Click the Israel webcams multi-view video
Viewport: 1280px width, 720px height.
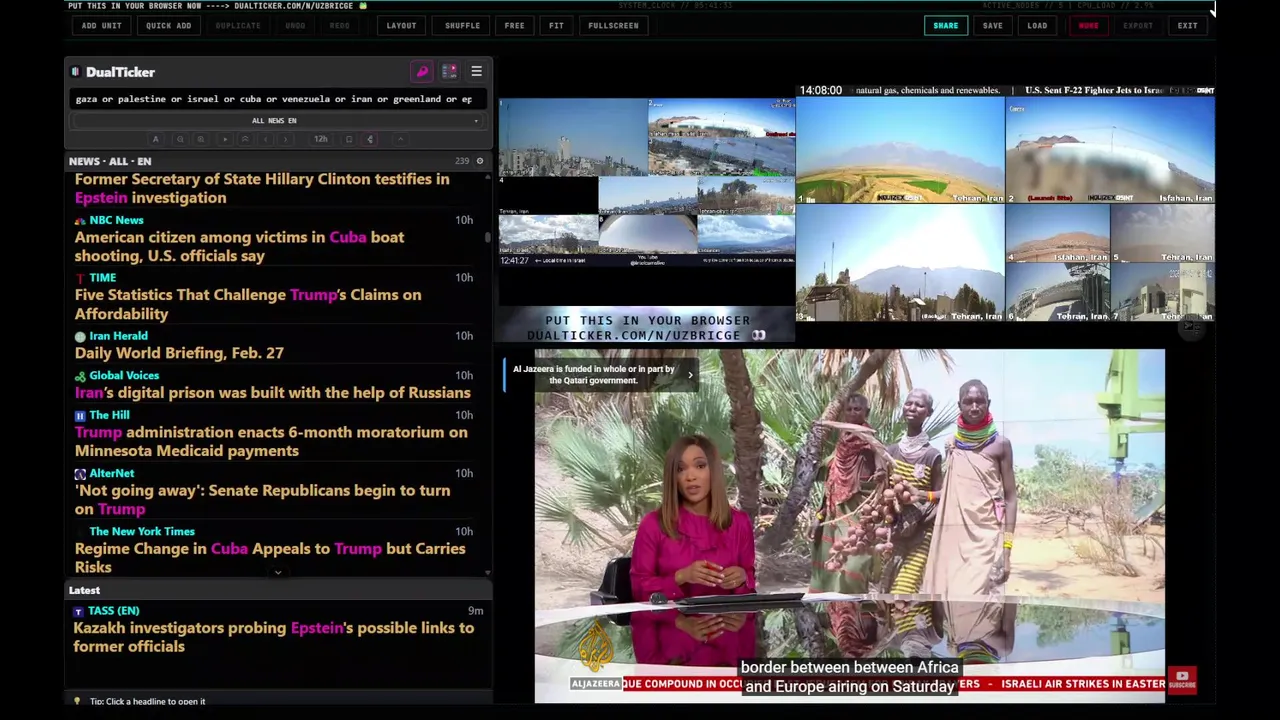[x=647, y=182]
